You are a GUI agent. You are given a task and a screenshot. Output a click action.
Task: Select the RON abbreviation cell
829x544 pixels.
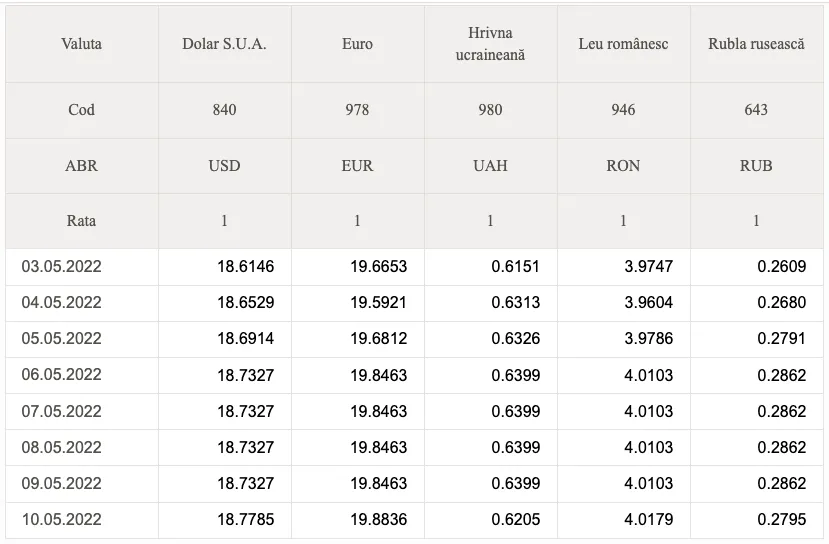click(x=623, y=166)
